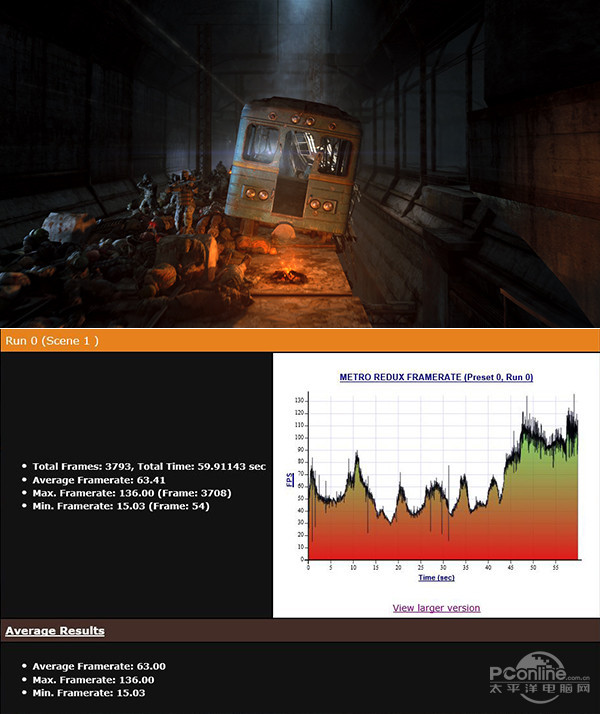Click the 'FPS' vertical axis label
The height and width of the screenshot is (714, 600).
point(290,479)
